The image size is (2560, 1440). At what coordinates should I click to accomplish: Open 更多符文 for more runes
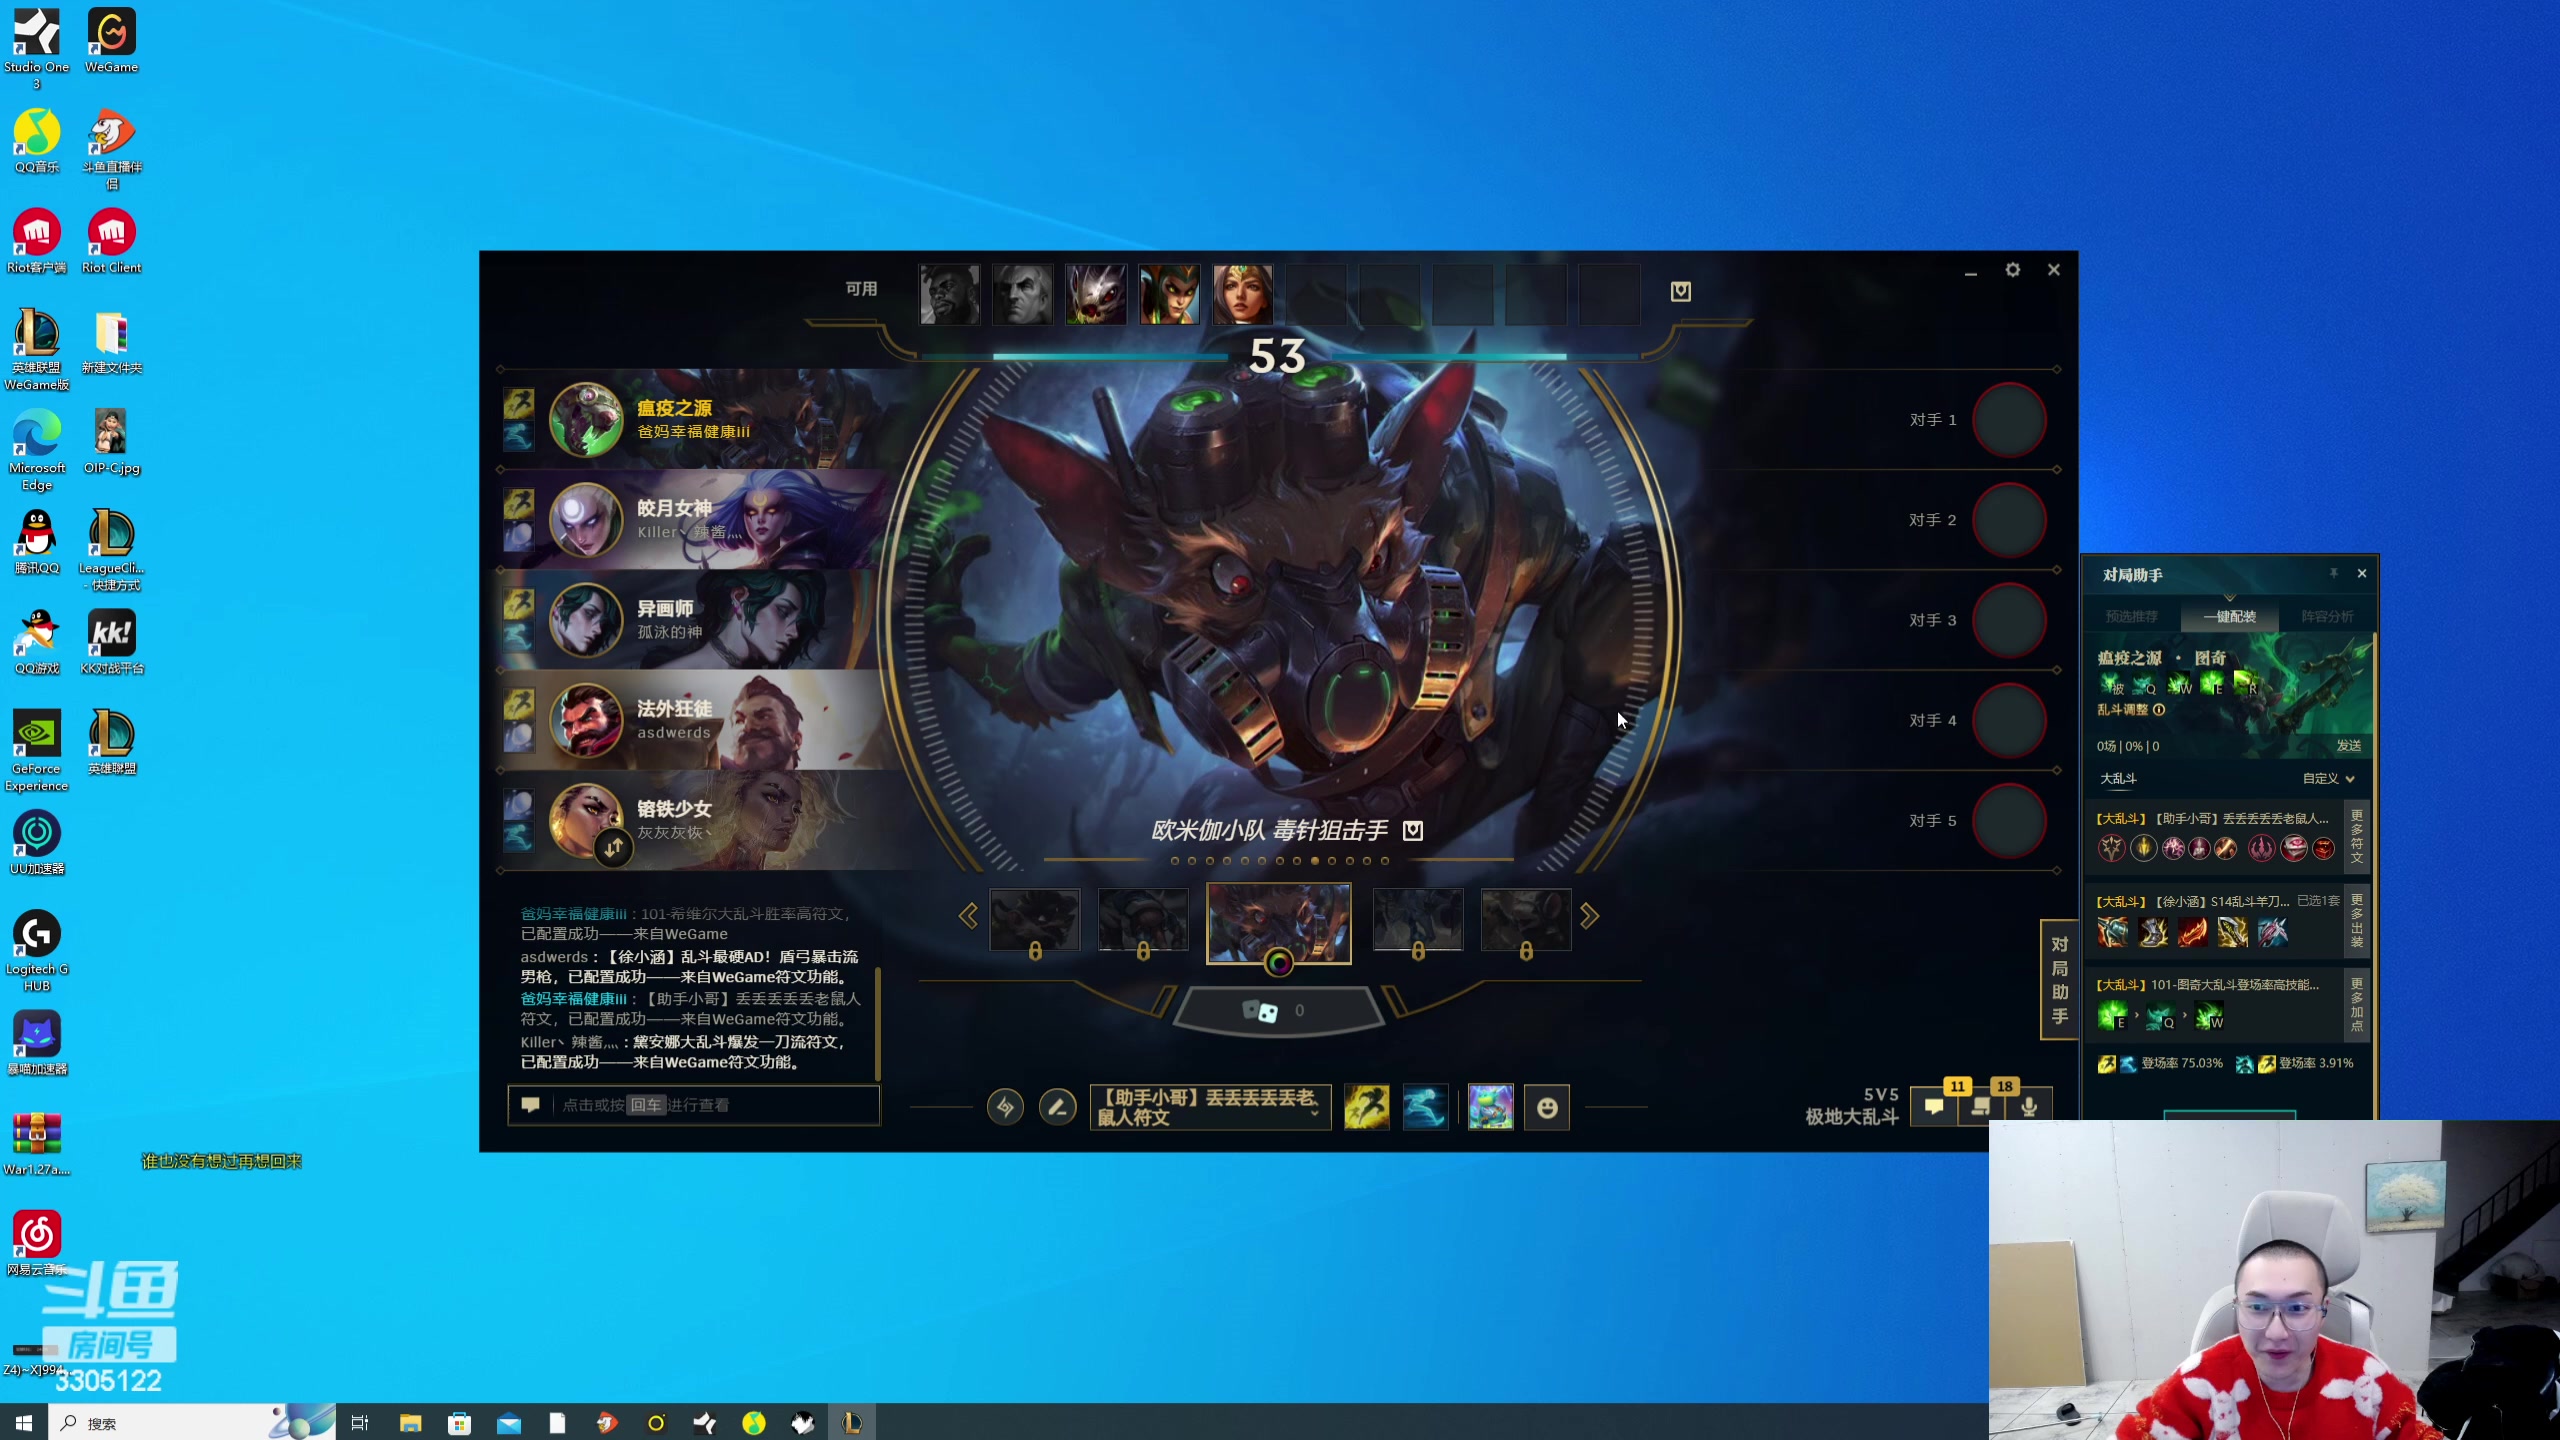click(x=2357, y=836)
